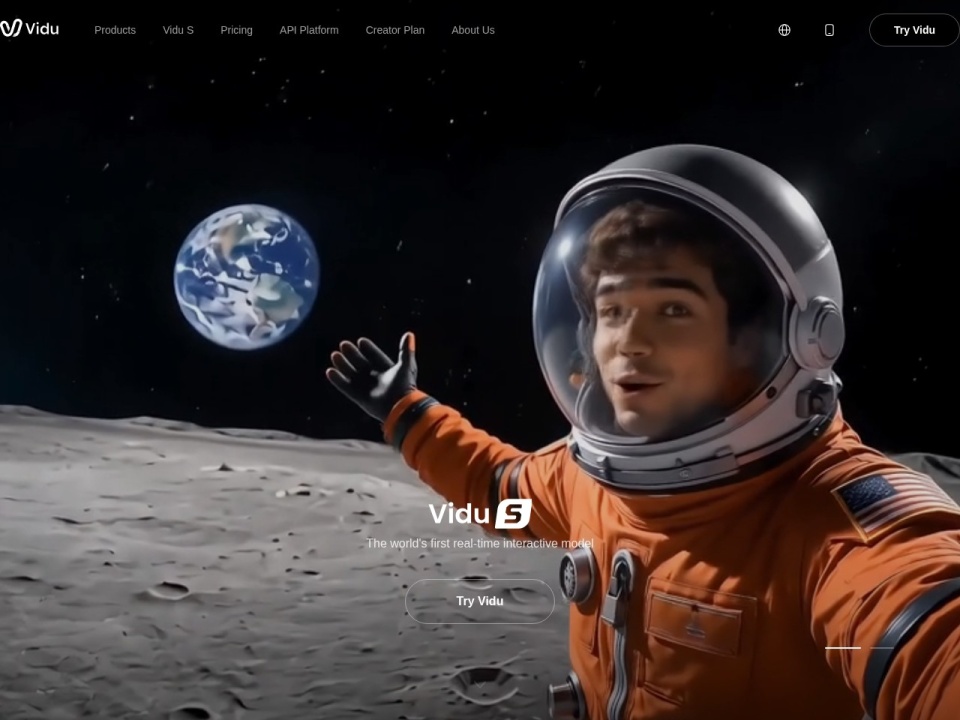Open the language globe icon
Image resolution: width=960 pixels, height=720 pixels.
coord(784,30)
